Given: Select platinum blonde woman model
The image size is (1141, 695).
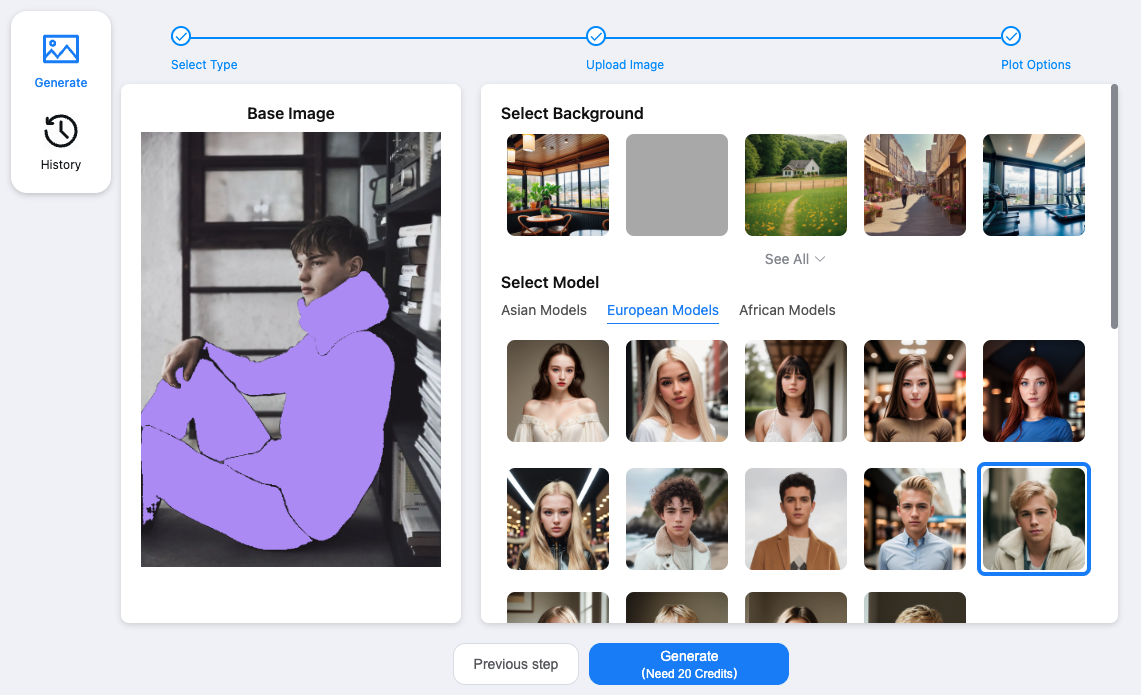Looking at the screenshot, I should coord(677,391).
